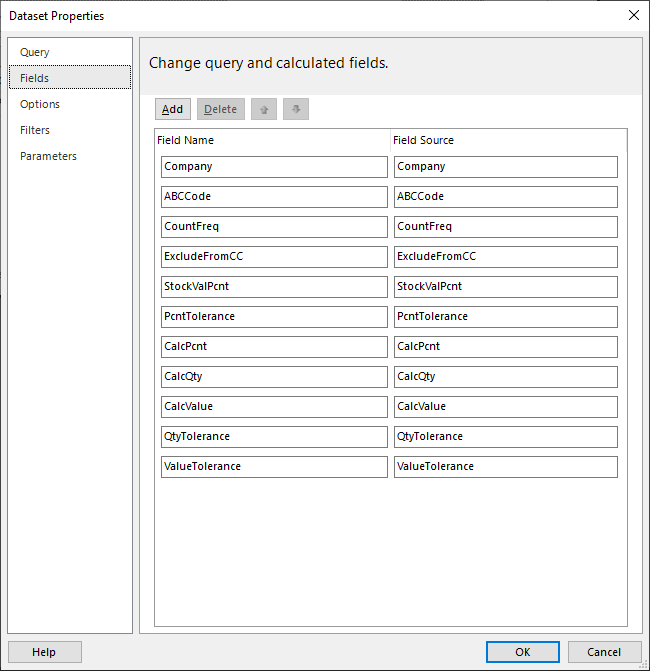Click the ValueTolerance field source box

coord(505,466)
